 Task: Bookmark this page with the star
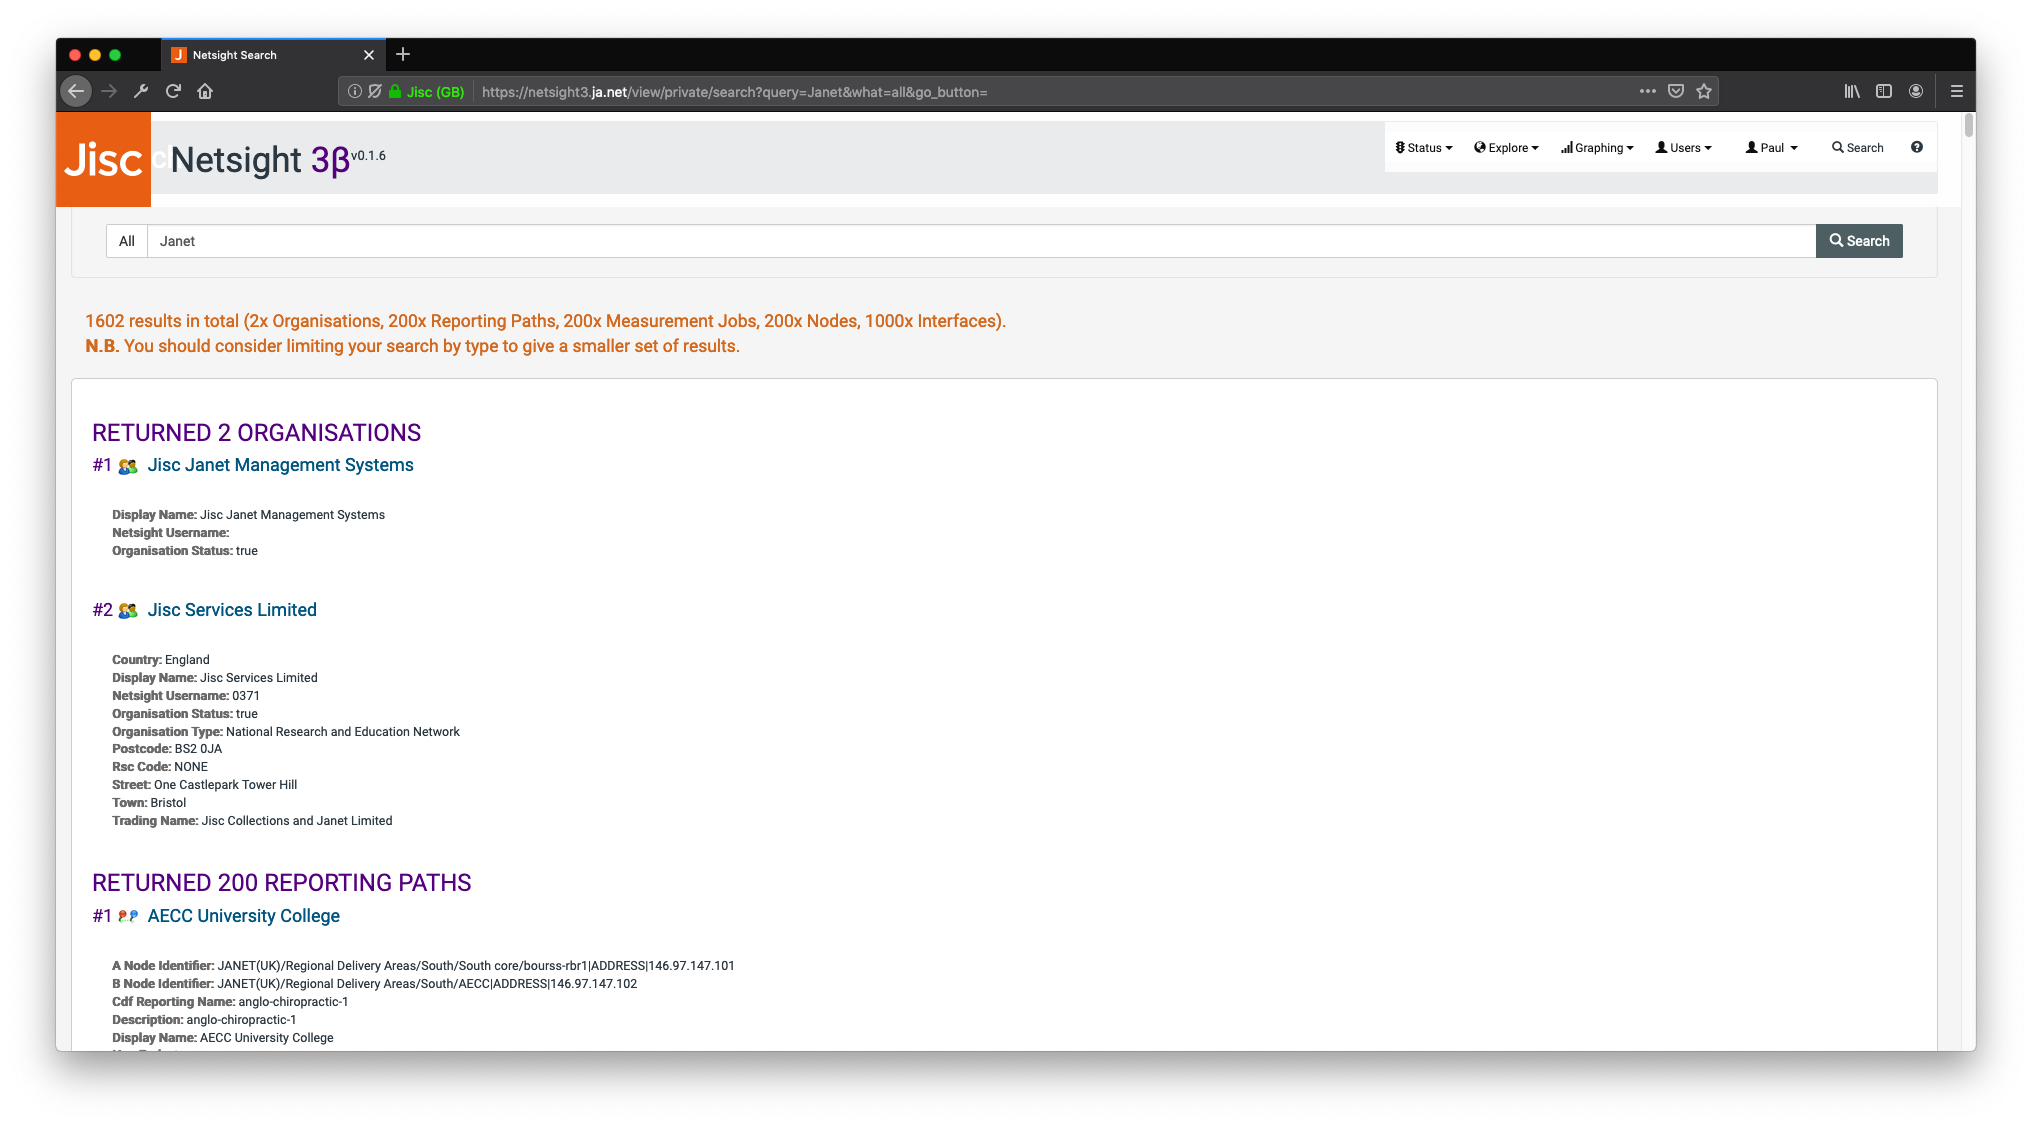coord(1704,91)
